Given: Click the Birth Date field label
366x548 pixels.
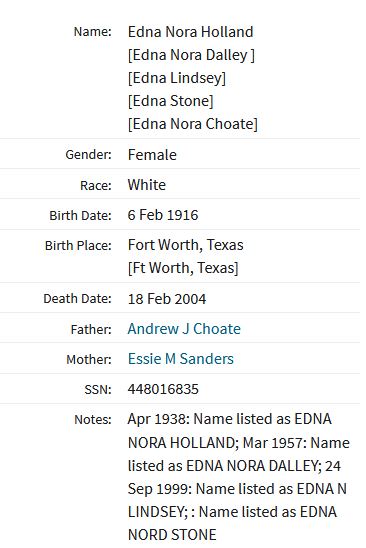Looking at the screenshot, I should pos(80,215).
